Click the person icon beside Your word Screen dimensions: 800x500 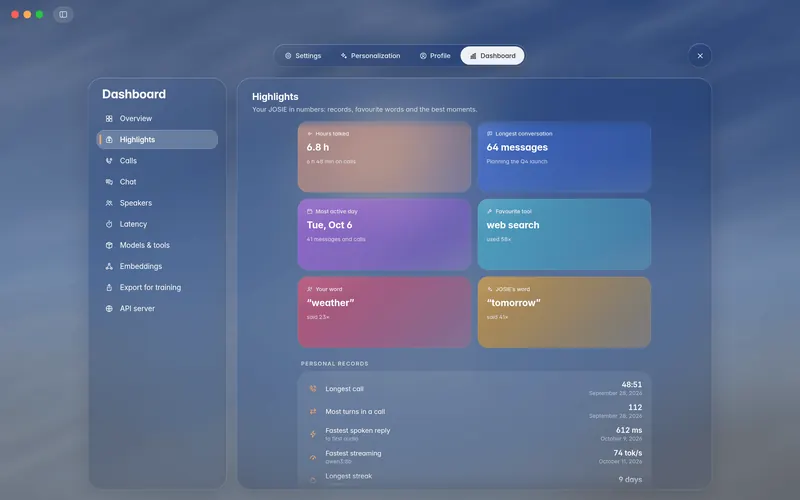(x=309, y=289)
